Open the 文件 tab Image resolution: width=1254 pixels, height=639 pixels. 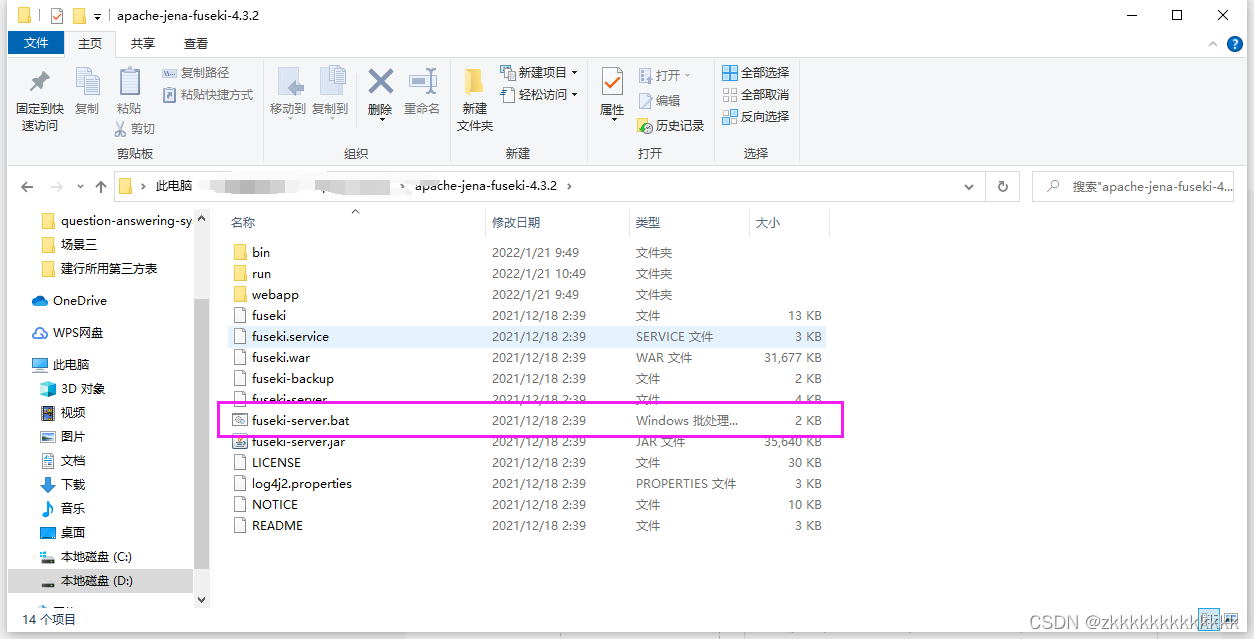[x=36, y=43]
